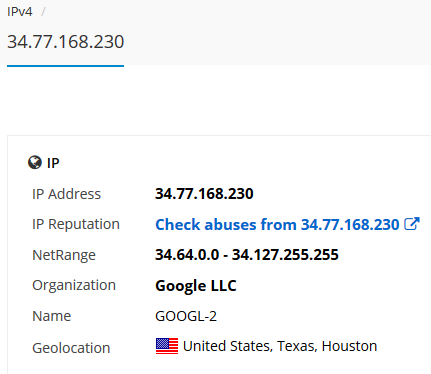Click the Geolocation field label
Image resolution: width=431 pixels, height=374 pixels.
click(x=71, y=348)
